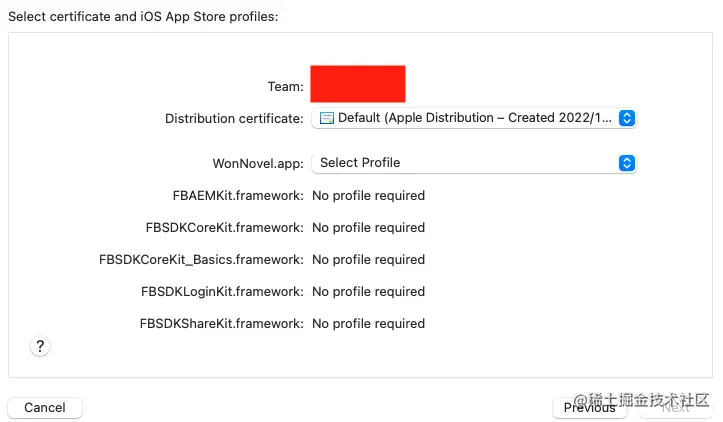Click 'No profile required' beside FBSDKLoginKit.framework
This screenshot has width=723, height=422.
tap(368, 292)
